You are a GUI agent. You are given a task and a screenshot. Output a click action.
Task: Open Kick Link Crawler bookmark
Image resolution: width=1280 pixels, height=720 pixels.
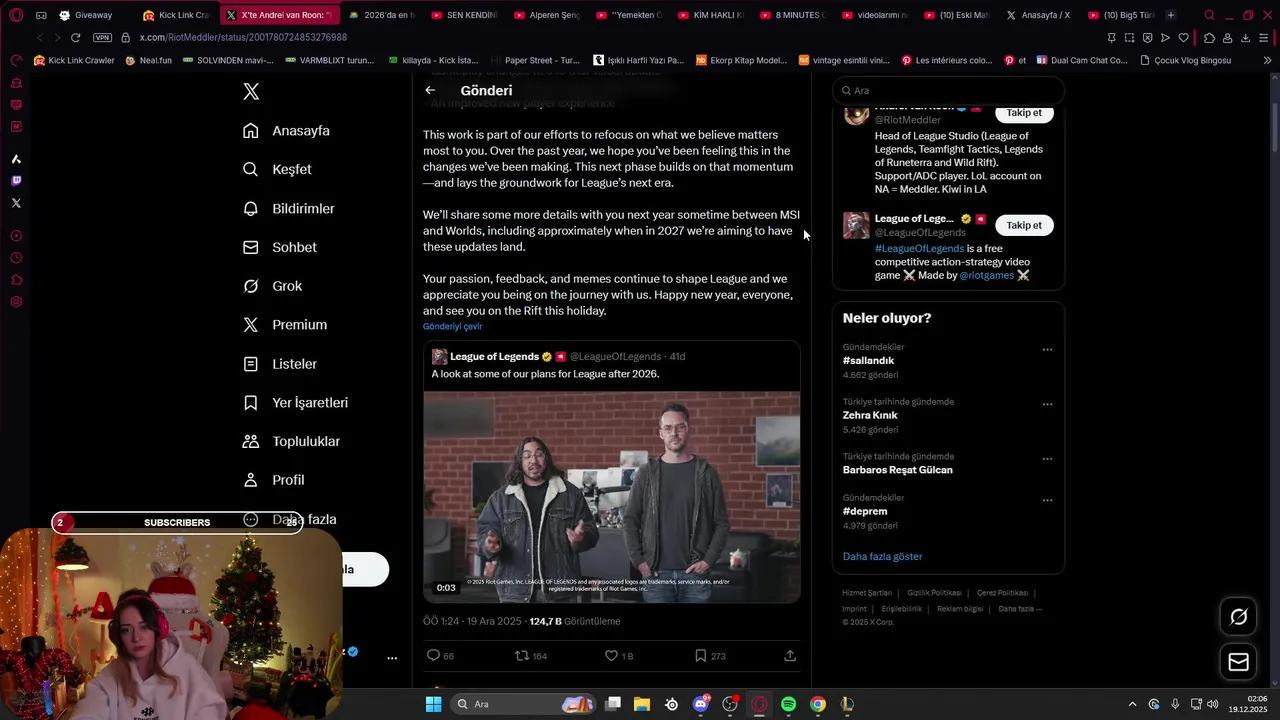74,60
